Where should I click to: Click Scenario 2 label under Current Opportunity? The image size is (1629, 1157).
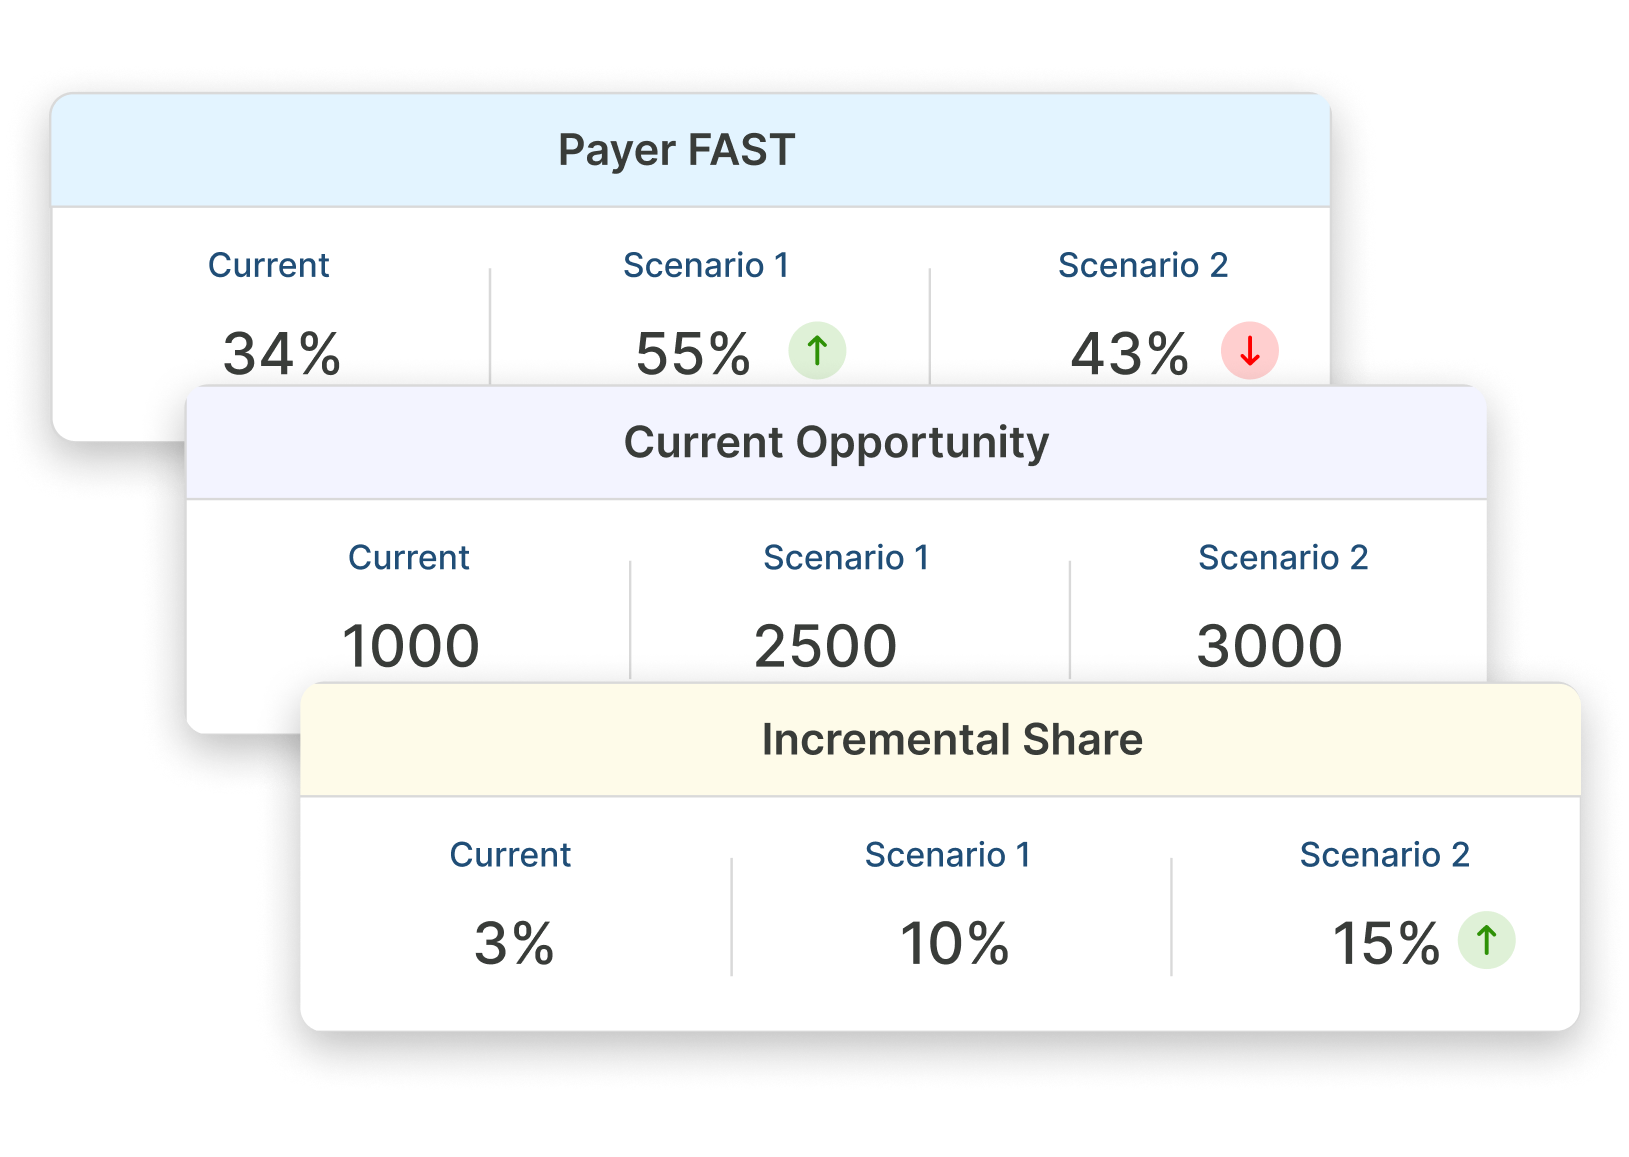click(x=1283, y=557)
